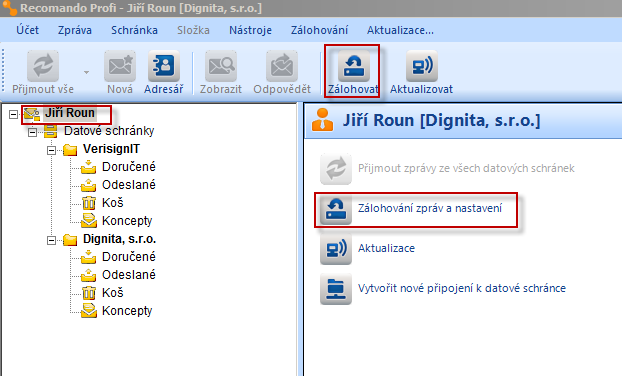Click the orange user icon in panel header
Viewport: 622px width, 376px height.
(x=323, y=120)
